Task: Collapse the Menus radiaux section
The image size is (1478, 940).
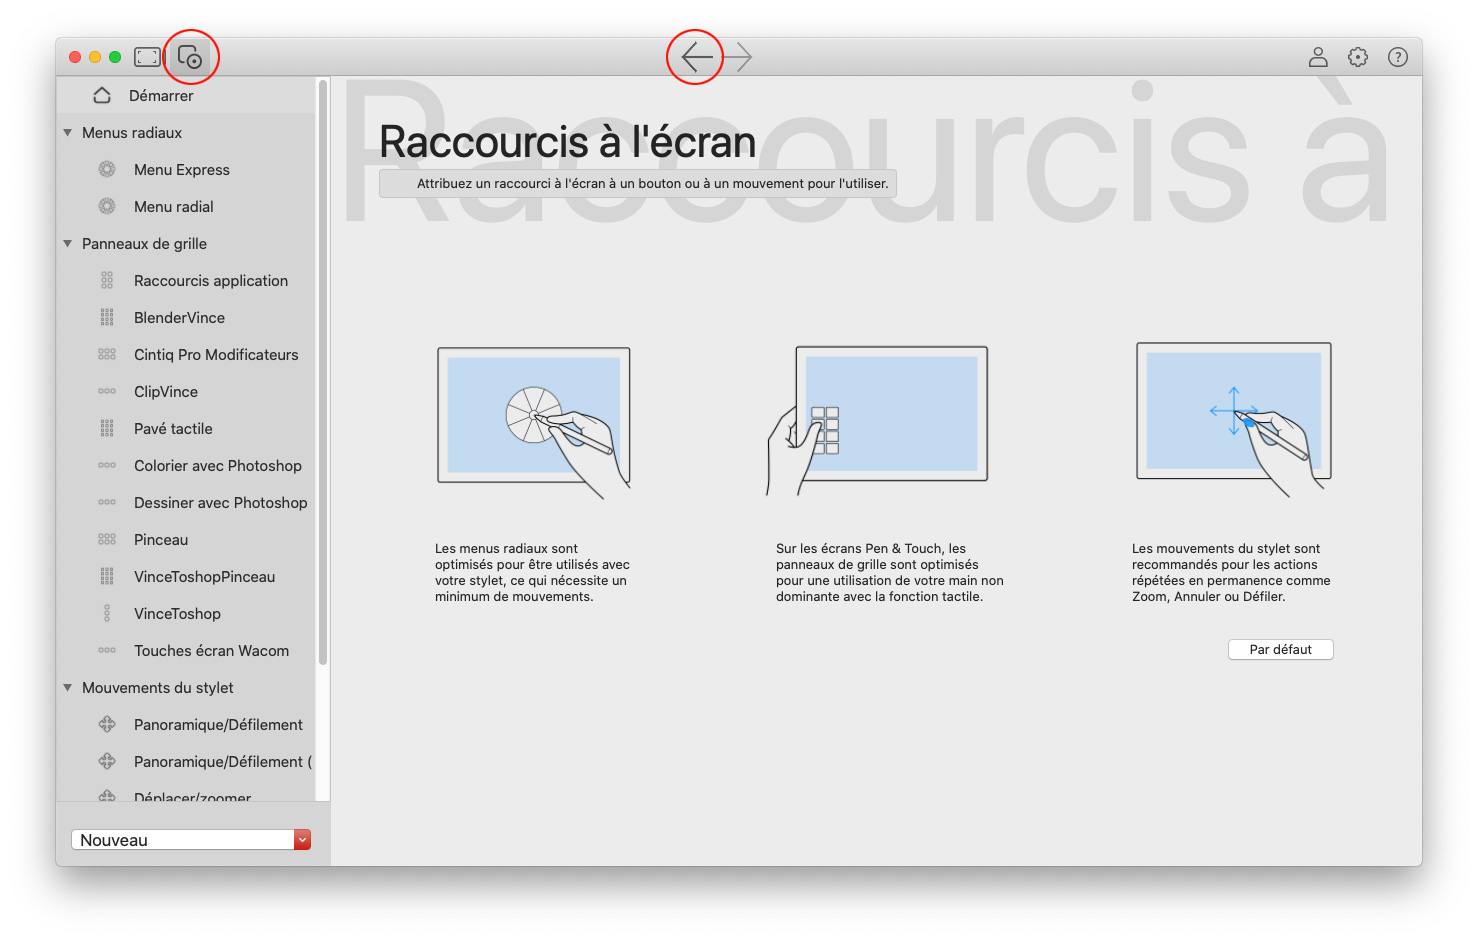Action: click(x=68, y=133)
